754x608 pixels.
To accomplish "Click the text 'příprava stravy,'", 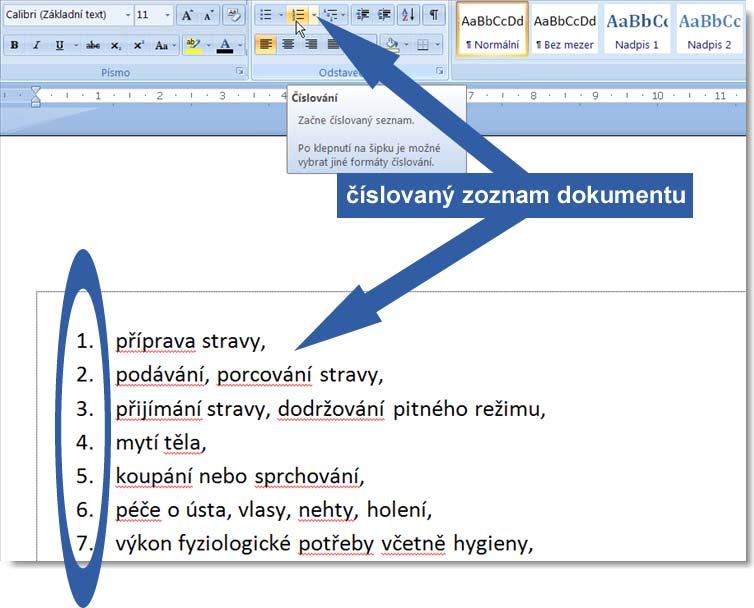I will [x=190, y=342].
